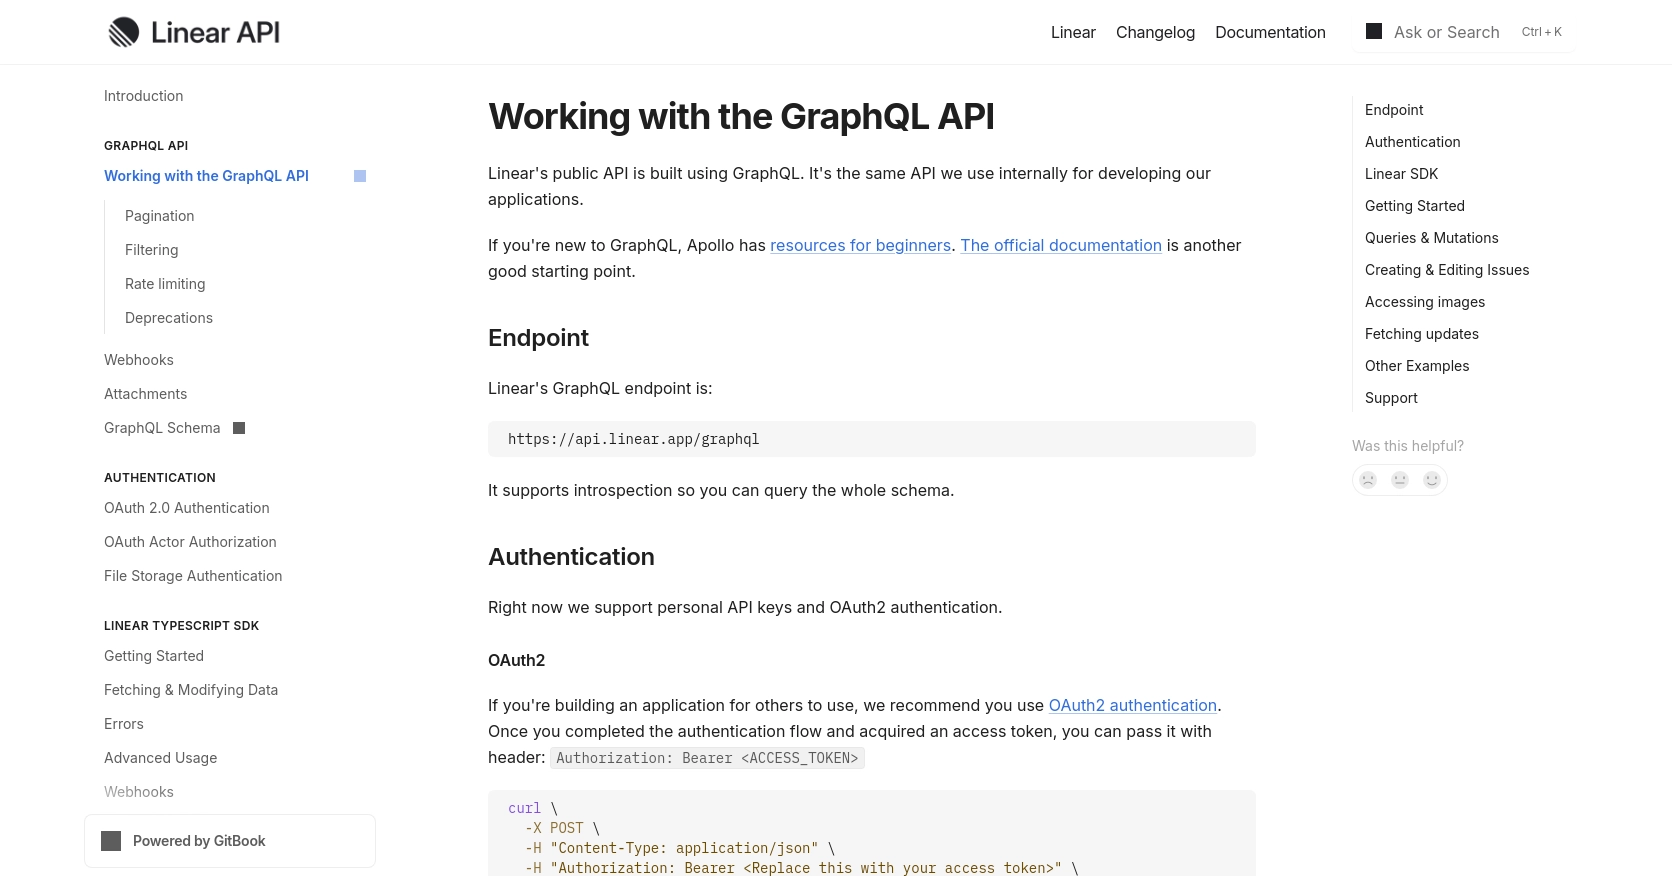1680x876 pixels.
Task: Click the Authorization: Bearer <ACCESS_TOKEN> inline code
Action: (x=707, y=758)
